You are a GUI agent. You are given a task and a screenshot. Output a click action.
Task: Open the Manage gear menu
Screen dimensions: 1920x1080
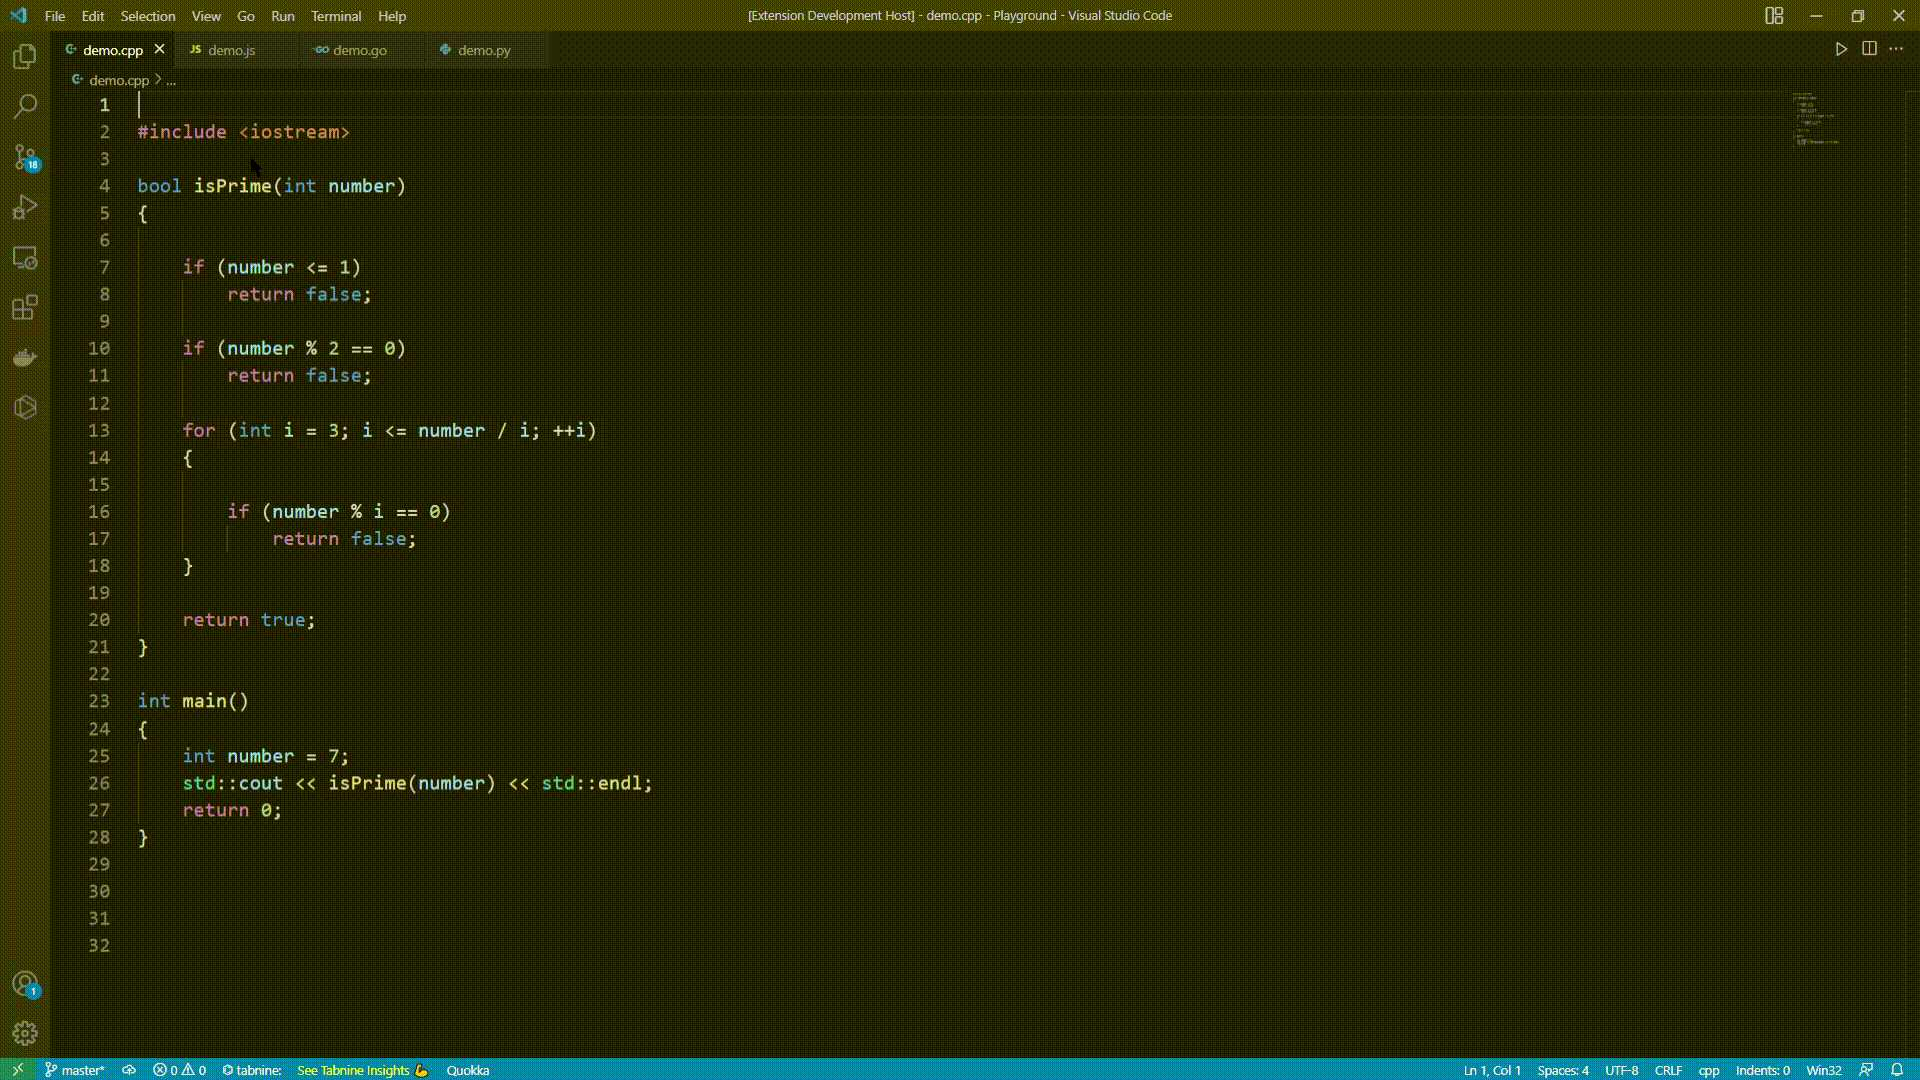pos(25,1033)
